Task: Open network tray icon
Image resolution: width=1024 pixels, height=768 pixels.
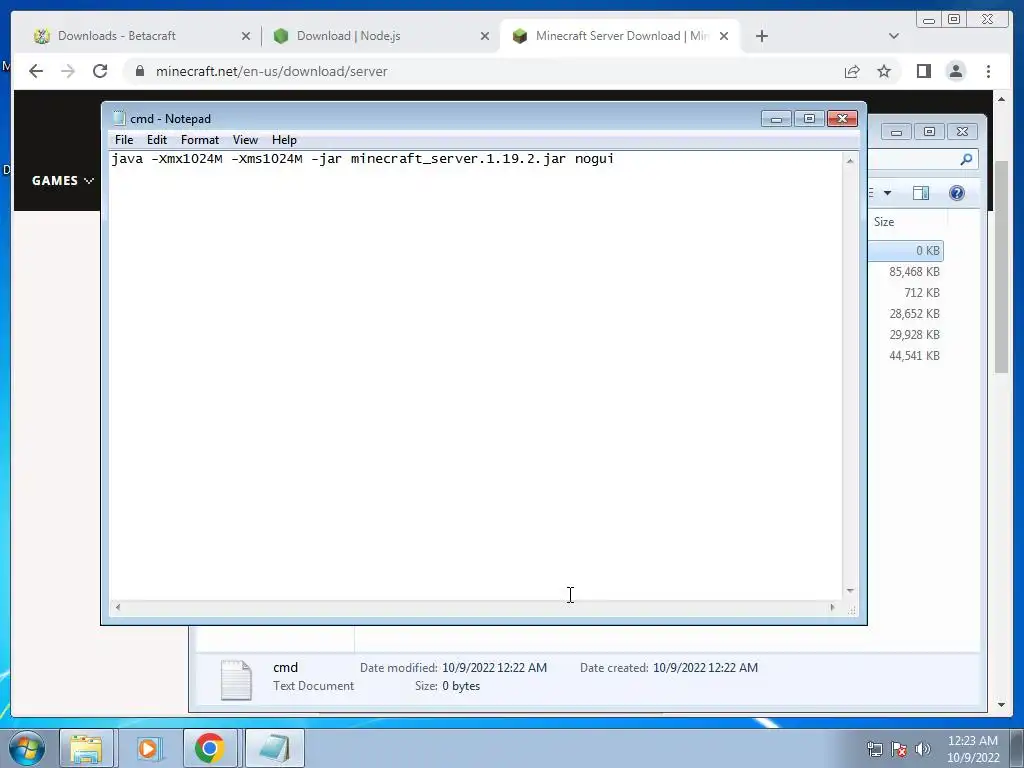Action: click(x=874, y=749)
